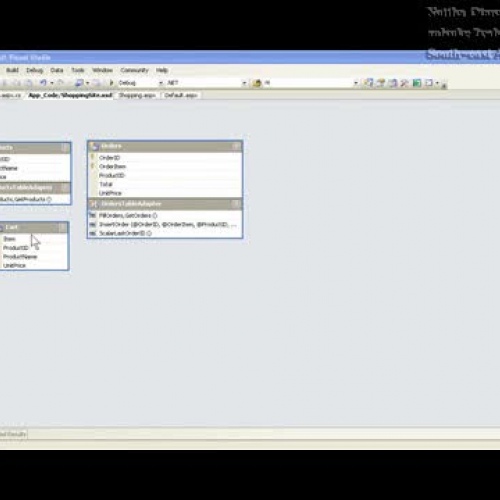Screen dimensions: 500x500
Task: Select the ProductID column in Cart table
Action: 34,248
